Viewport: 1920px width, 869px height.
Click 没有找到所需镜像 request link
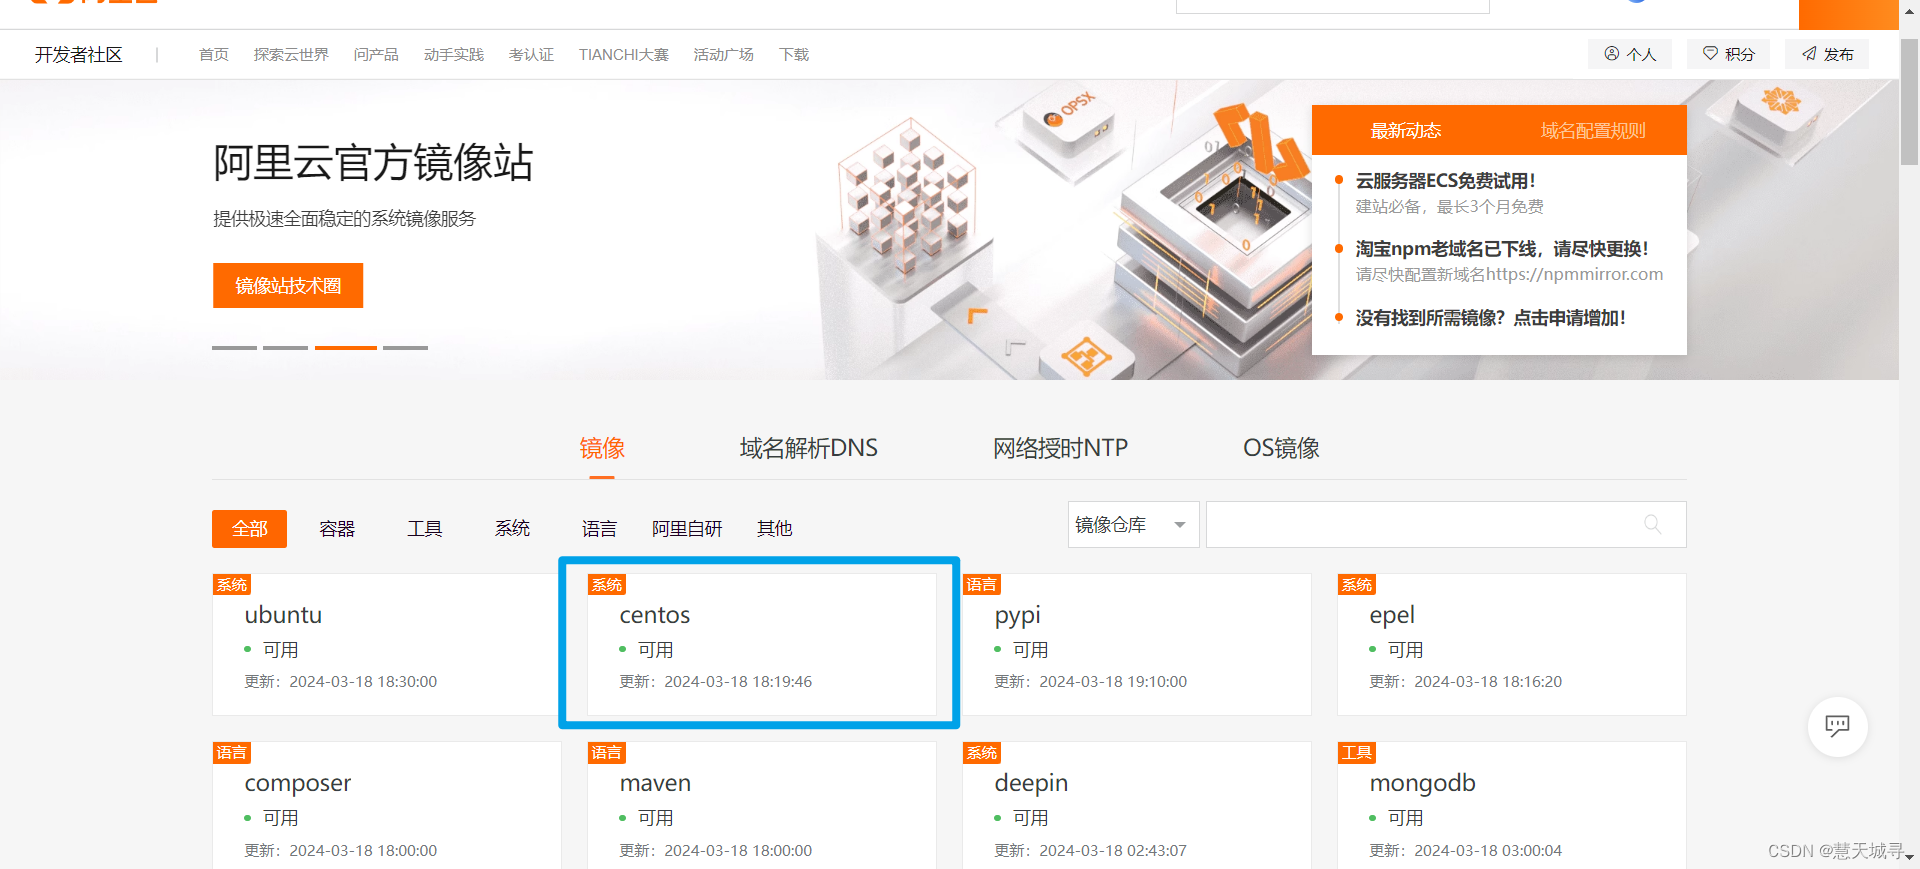[x=1490, y=318]
